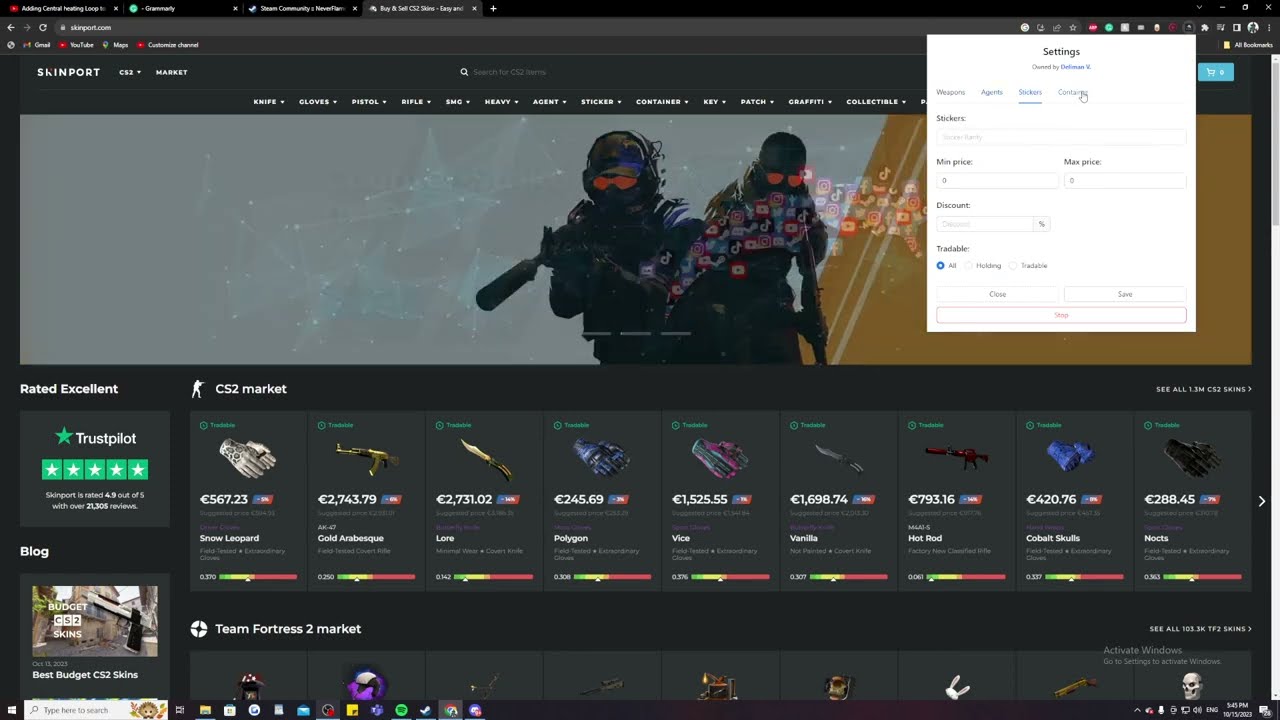Select the Holding radio option
Screen dimensions: 1280x720
click(969, 265)
